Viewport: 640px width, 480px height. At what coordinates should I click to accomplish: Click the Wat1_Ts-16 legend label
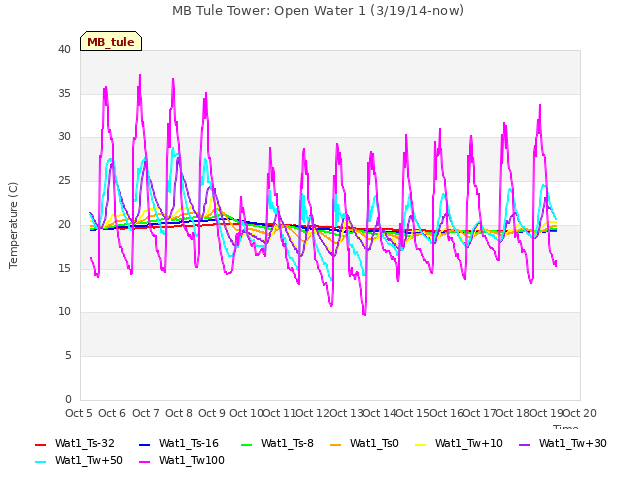pos(189,444)
